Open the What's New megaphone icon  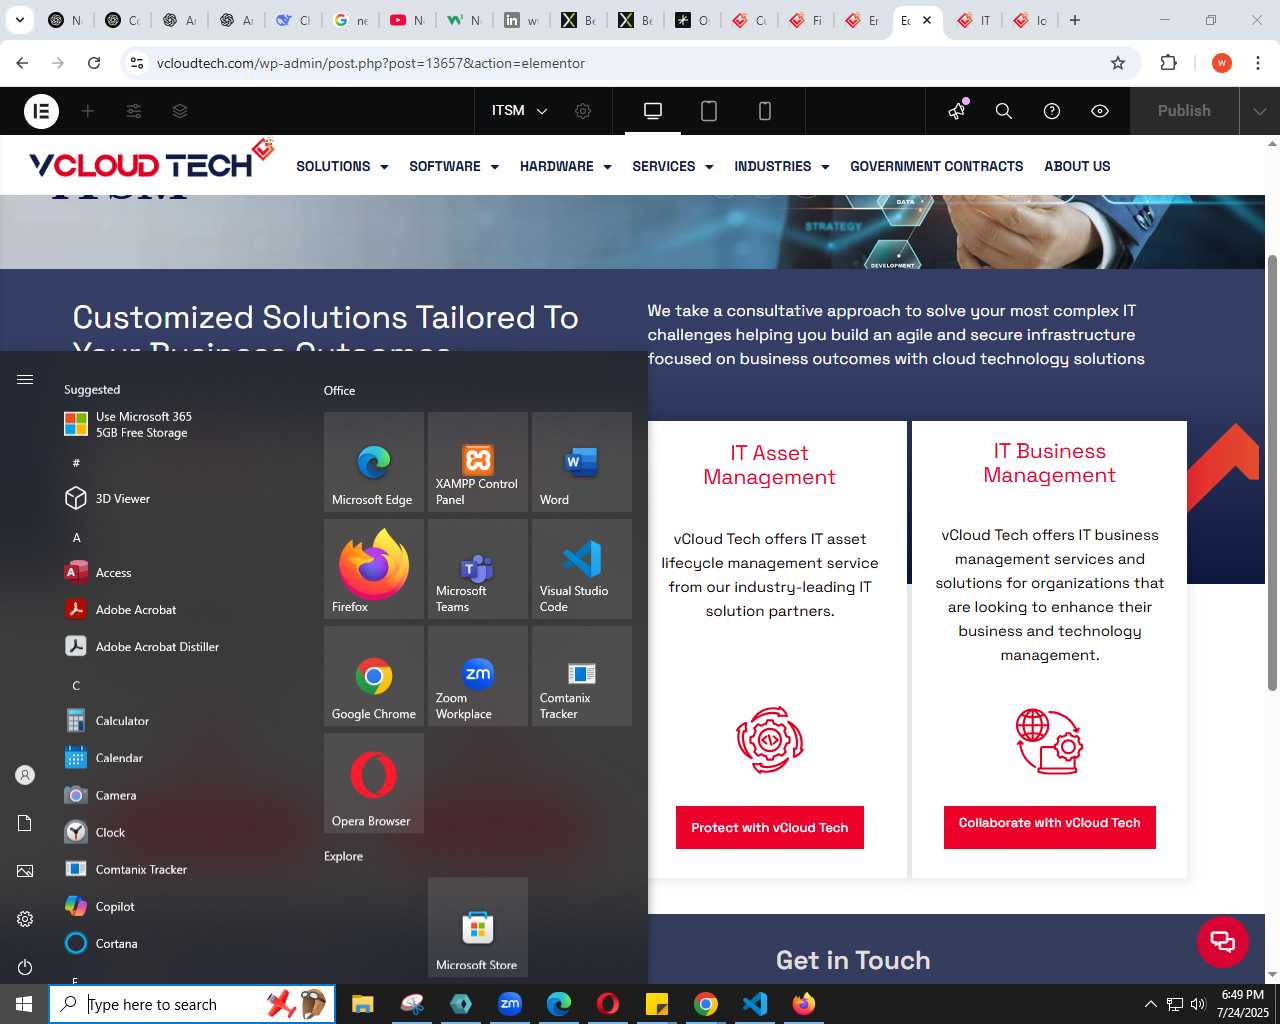click(x=957, y=110)
